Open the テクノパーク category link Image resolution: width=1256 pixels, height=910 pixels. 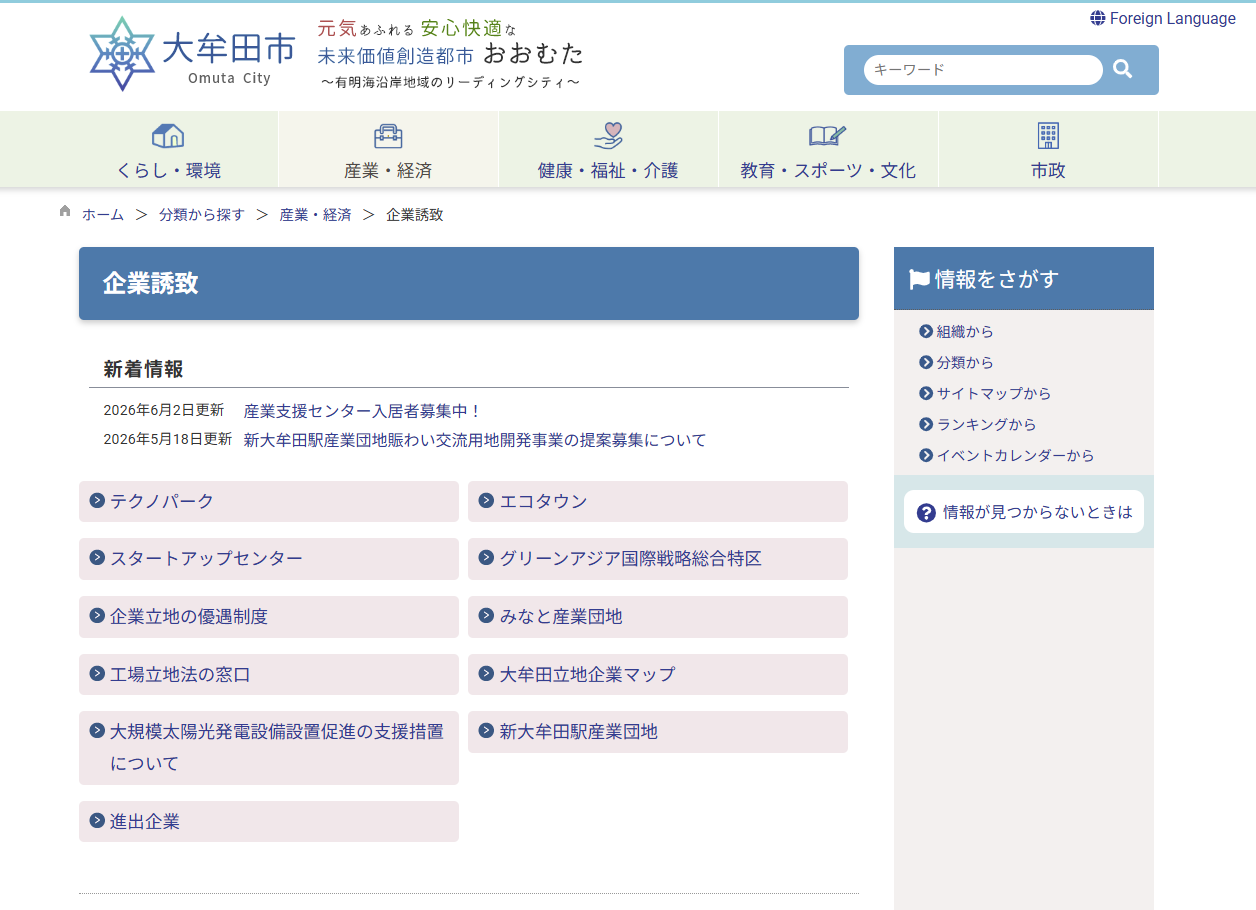[268, 501]
